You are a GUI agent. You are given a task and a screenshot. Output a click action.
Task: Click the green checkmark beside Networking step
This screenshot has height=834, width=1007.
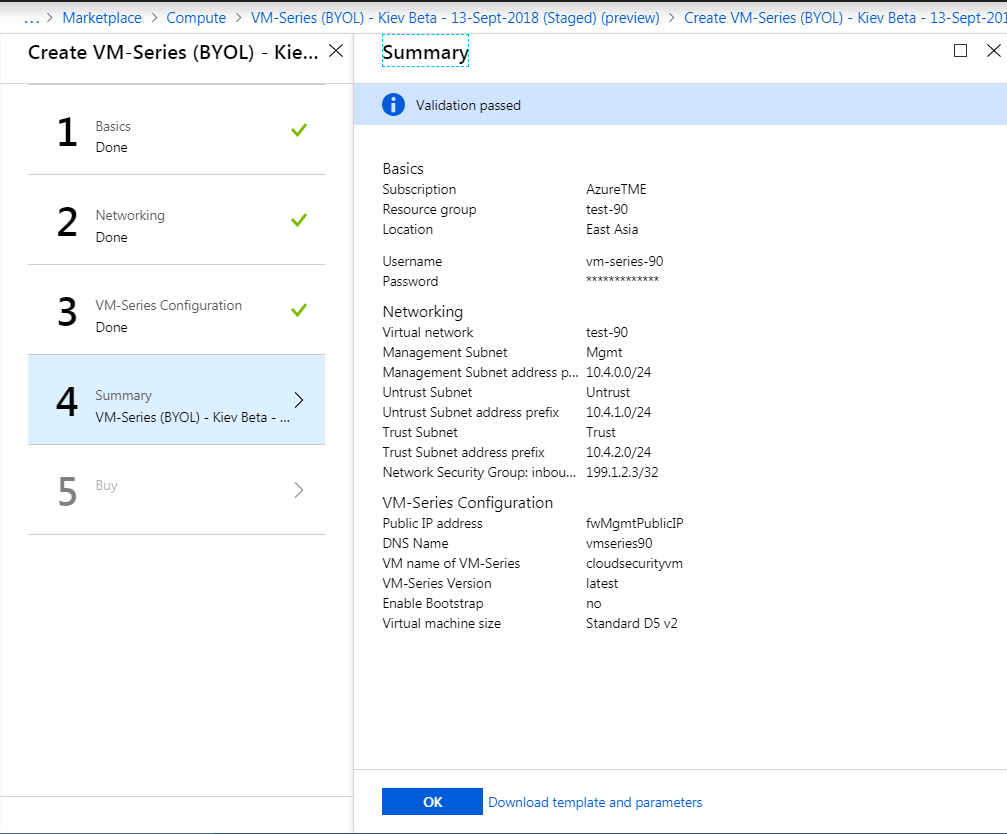click(x=298, y=220)
